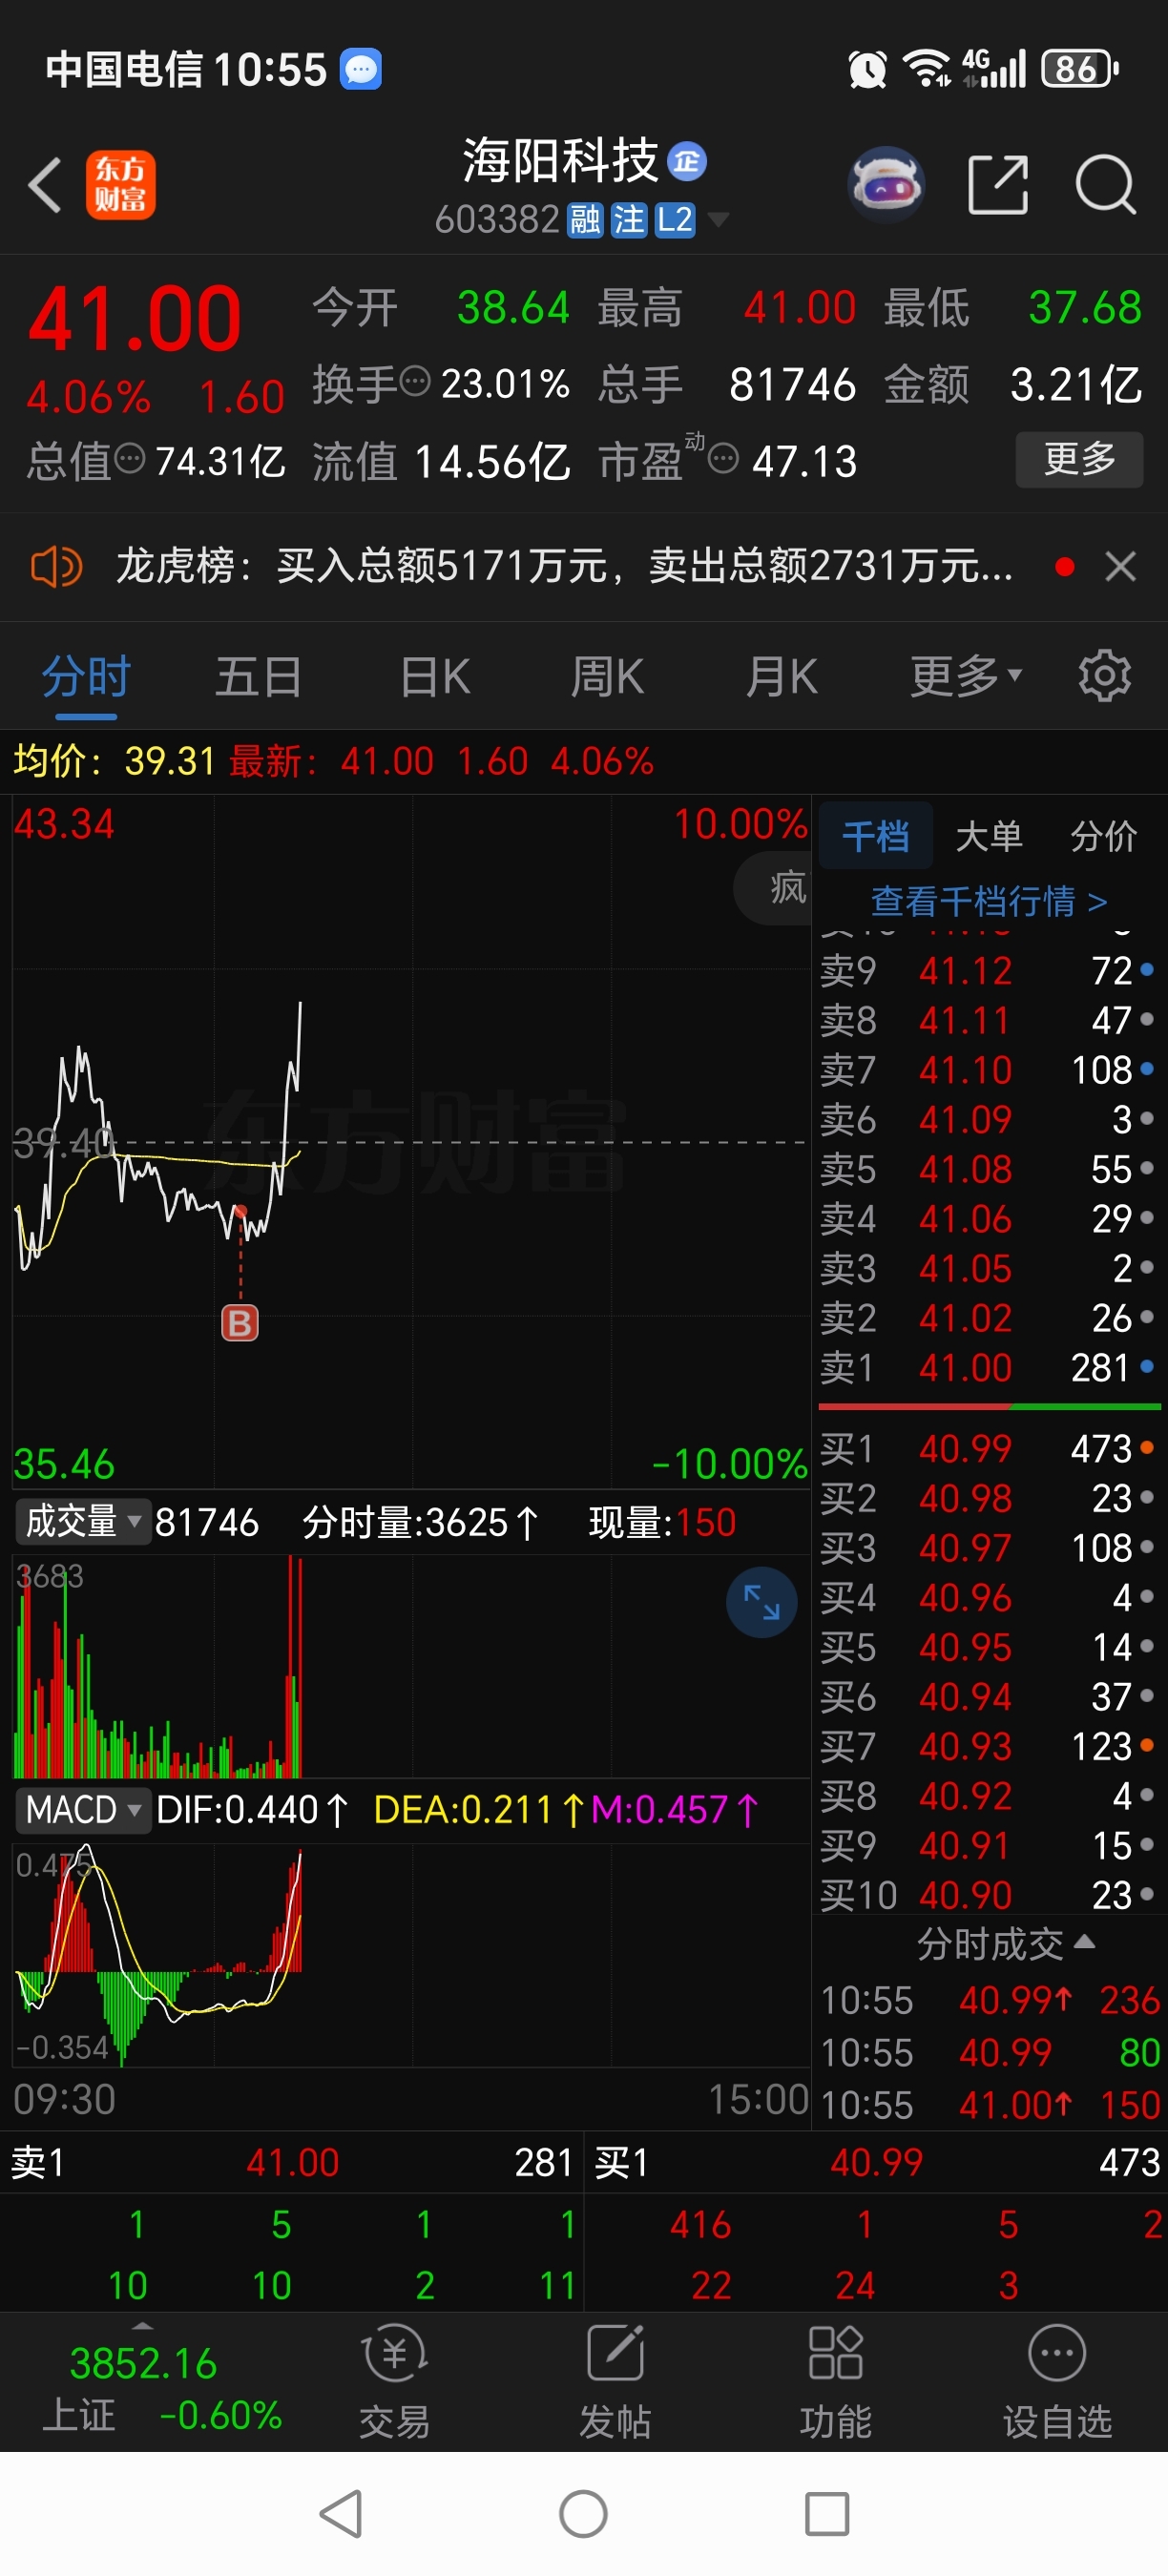
Task: Tap the 416 lot buy queue entry
Action: [x=700, y=2225]
